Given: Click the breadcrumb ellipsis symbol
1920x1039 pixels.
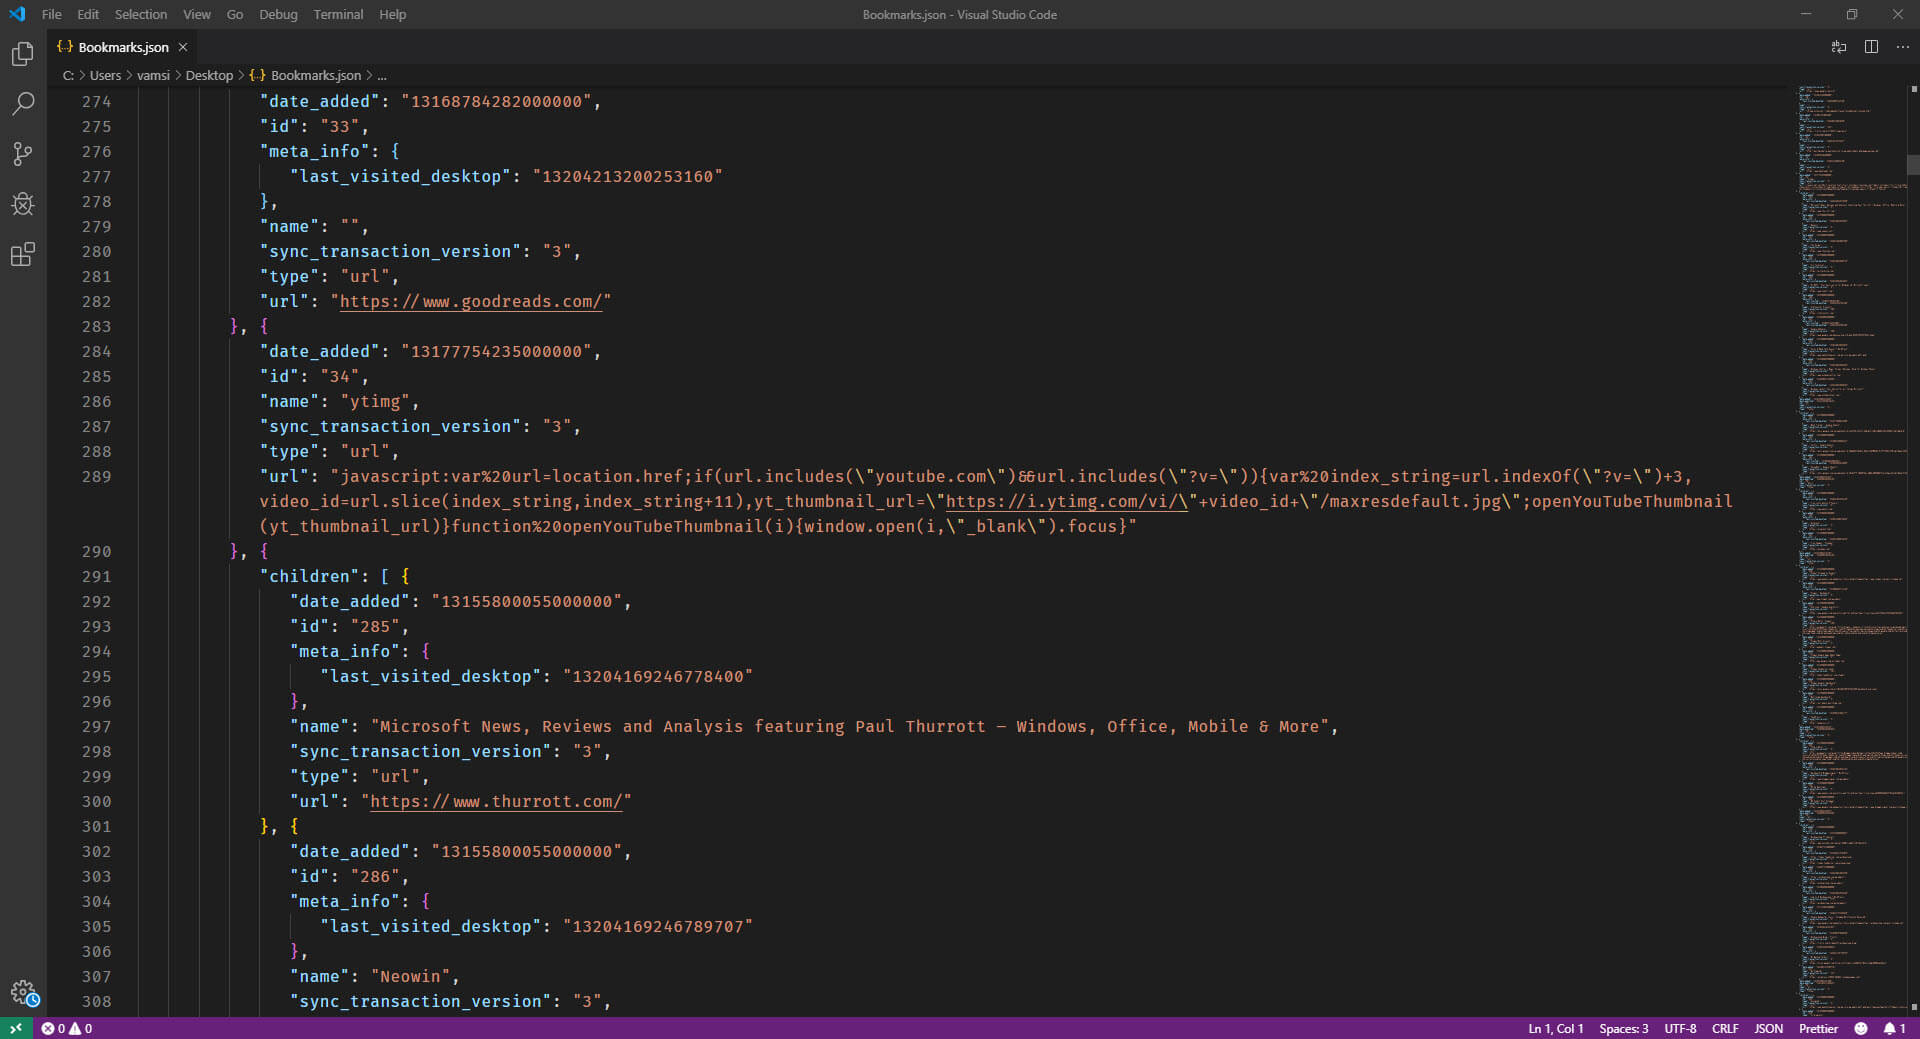Looking at the screenshot, I should pos(381,75).
